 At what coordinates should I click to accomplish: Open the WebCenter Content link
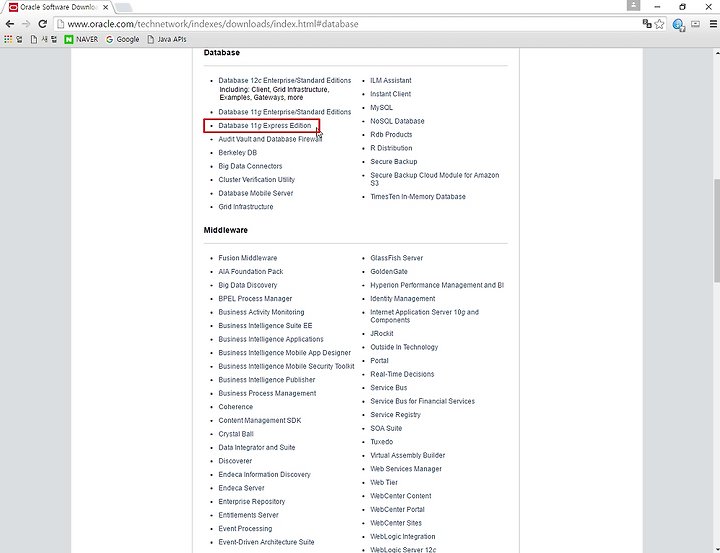point(401,496)
